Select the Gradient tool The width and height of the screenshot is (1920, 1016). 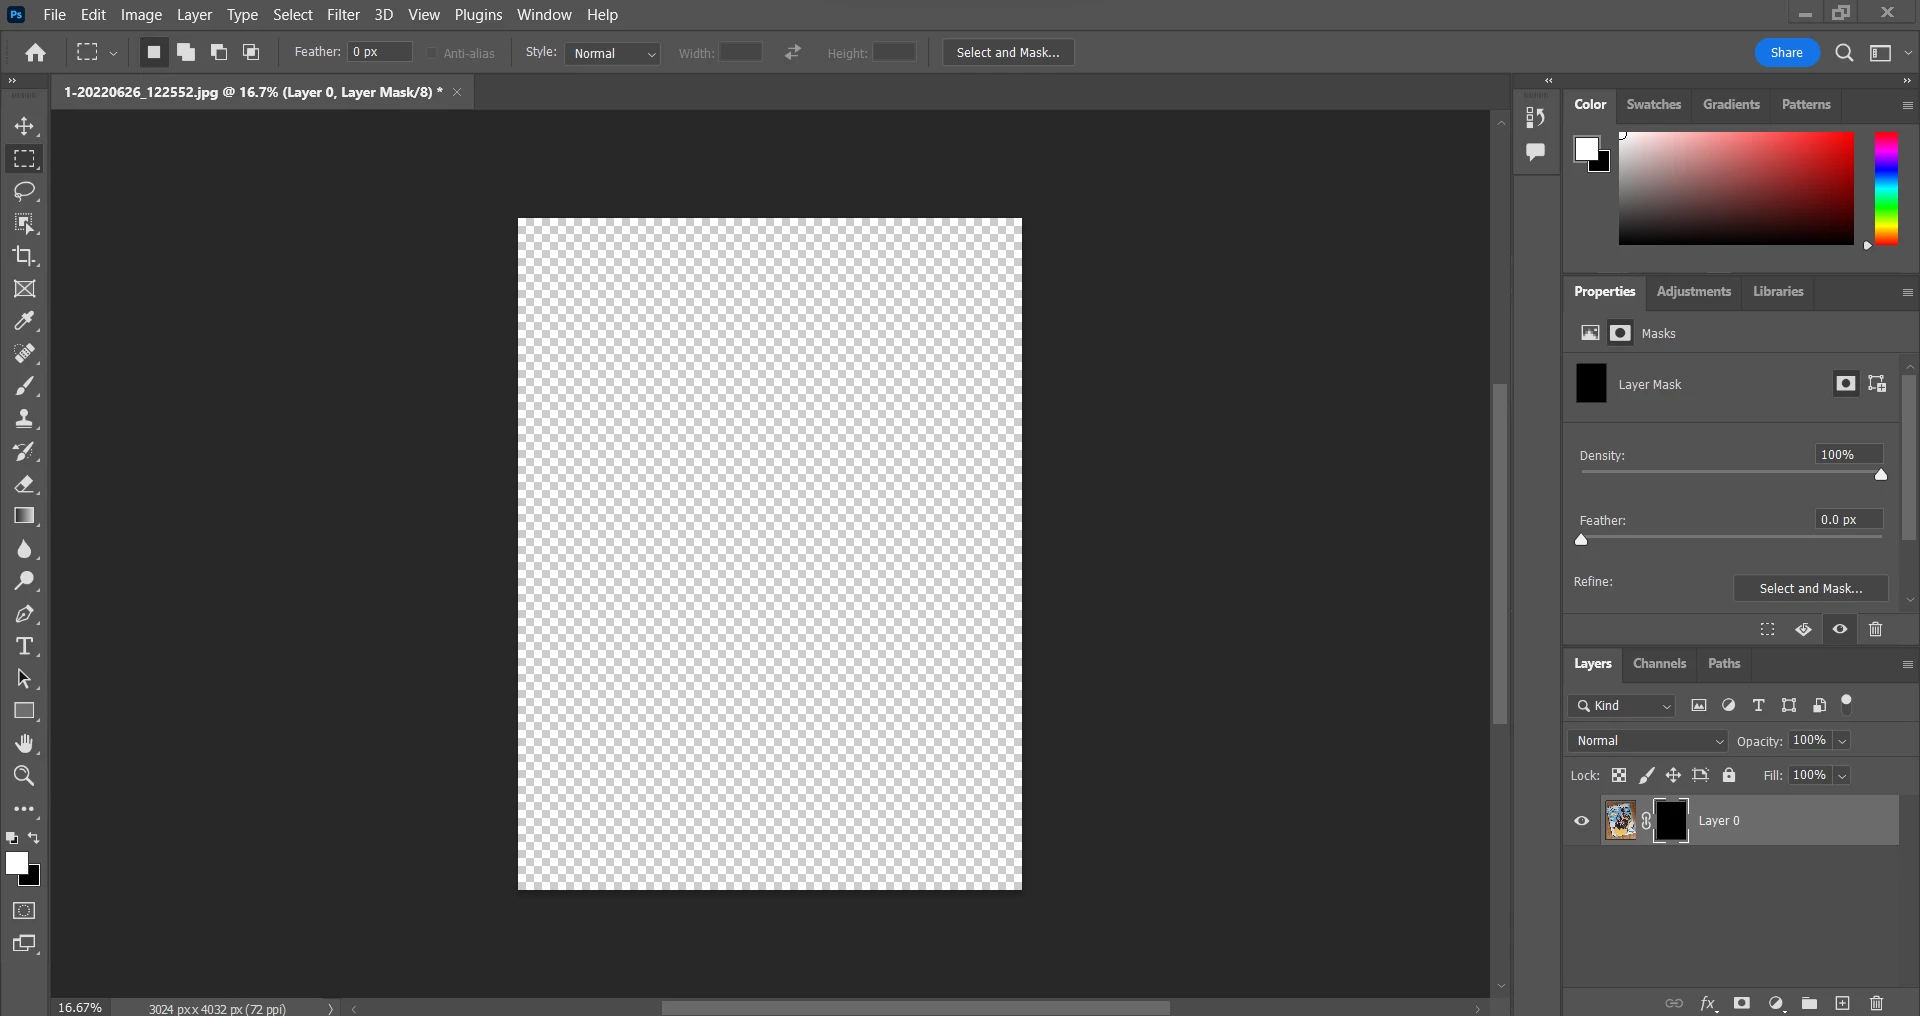[x=25, y=516]
